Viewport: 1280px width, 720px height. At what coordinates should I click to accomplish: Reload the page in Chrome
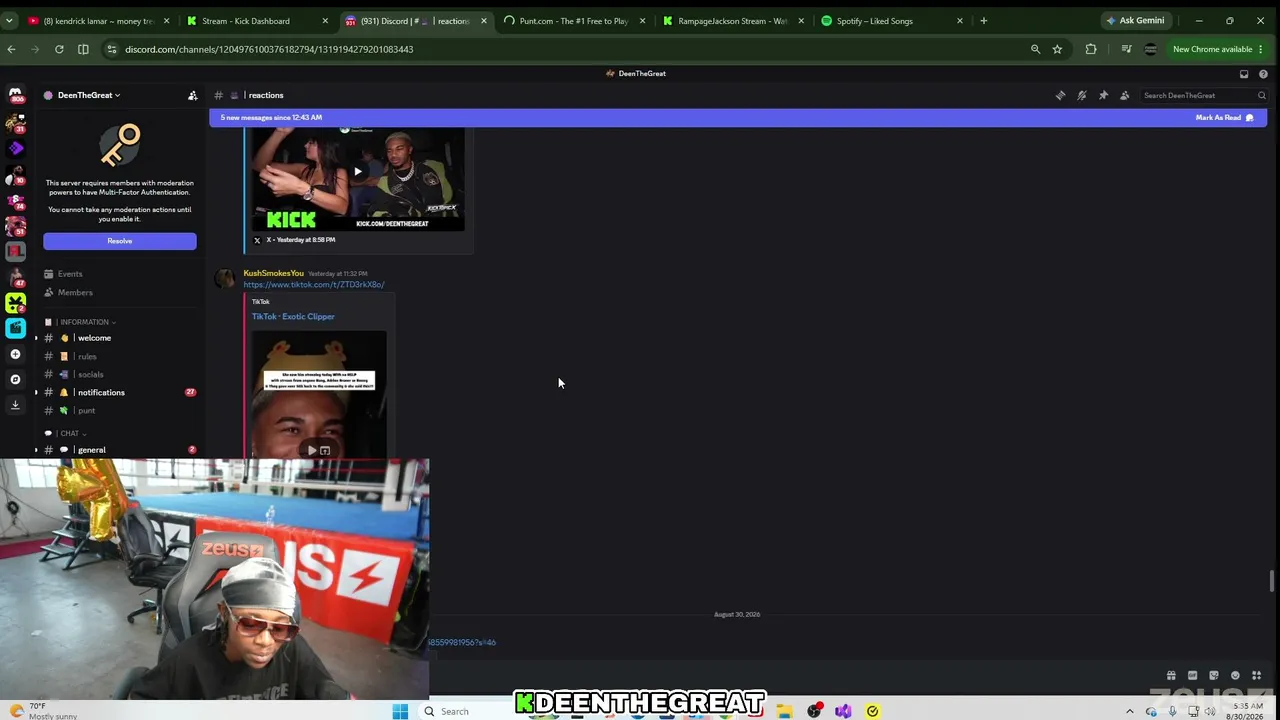(x=59, y=49)
